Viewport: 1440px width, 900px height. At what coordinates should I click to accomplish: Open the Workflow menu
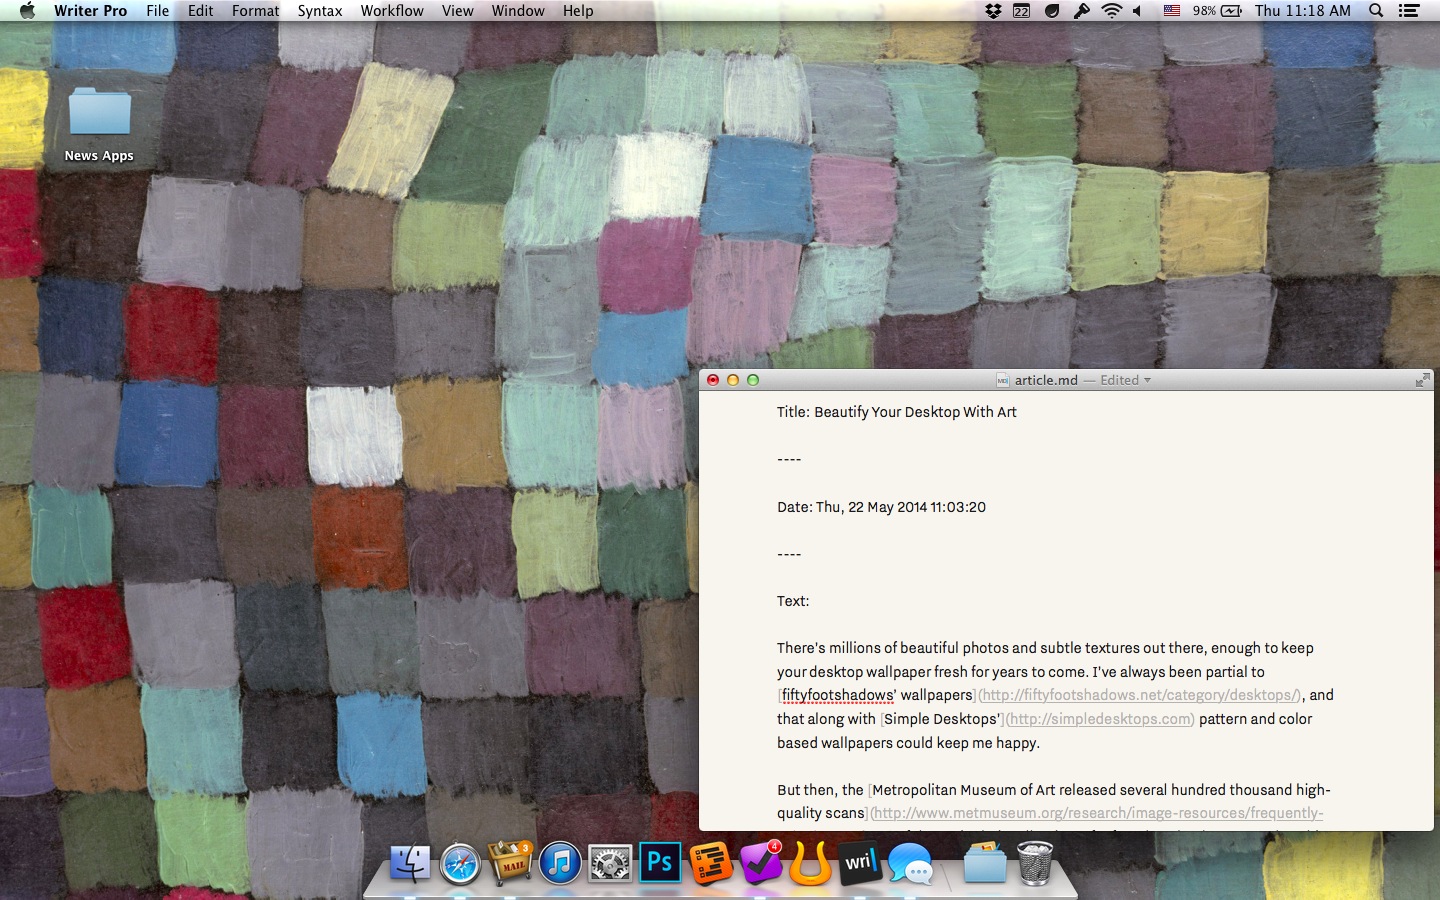[x=392, y=11]
